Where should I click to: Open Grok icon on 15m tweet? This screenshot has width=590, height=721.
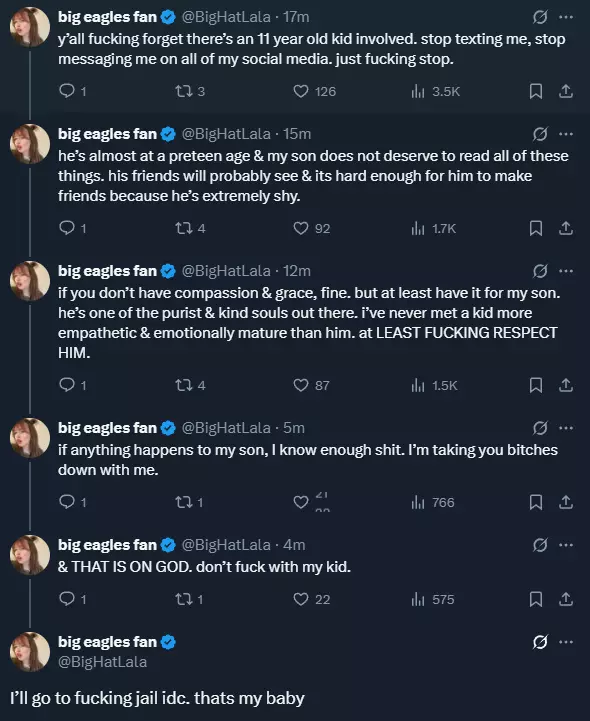tap(540, 134)
